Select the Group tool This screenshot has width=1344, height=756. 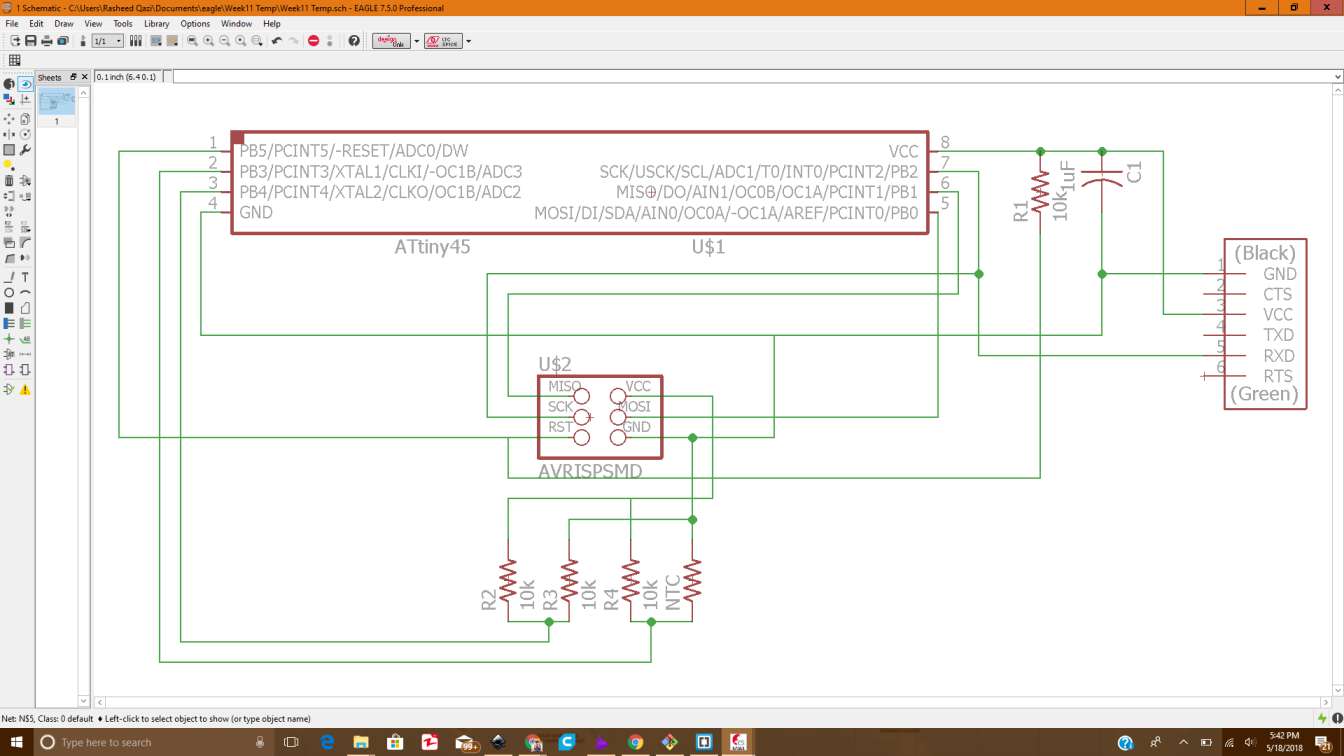9,150
